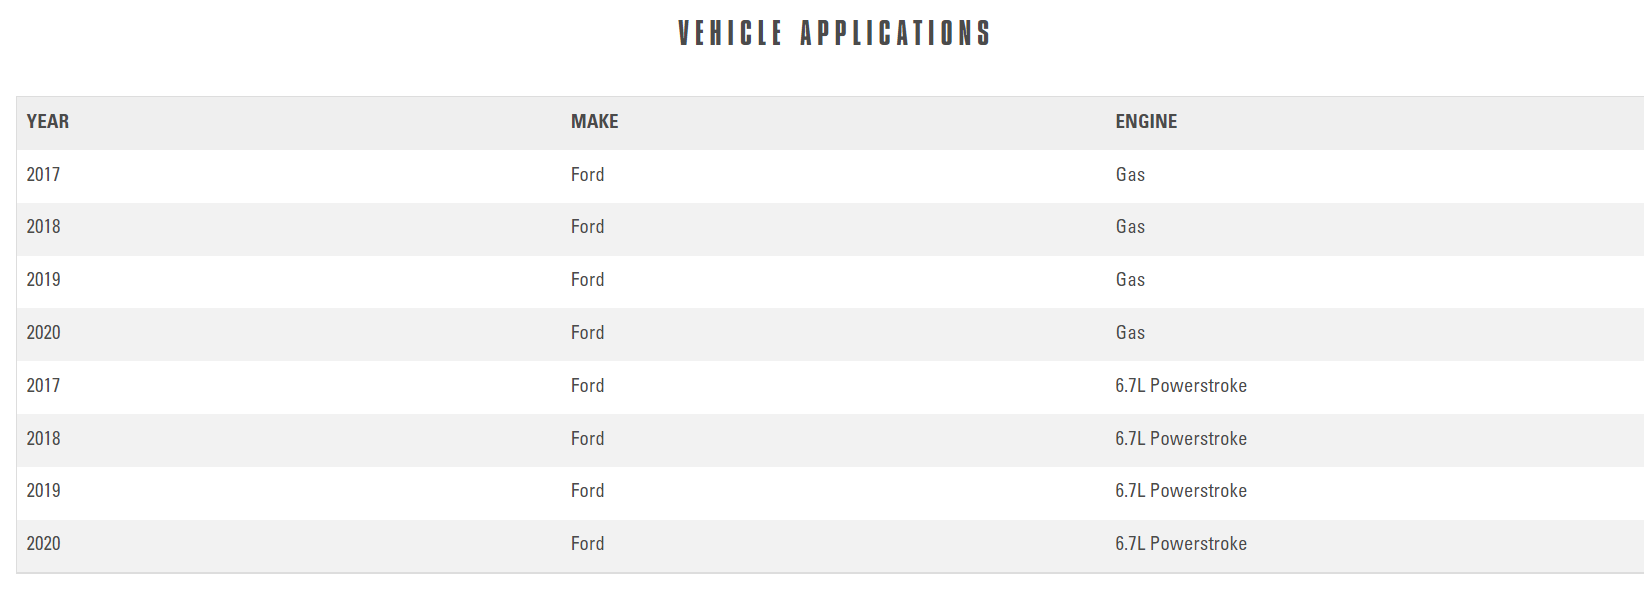Image resolution: width=1644 pixels, height=605 pixels.
Task: Click the Vehicle Applications heading
Action: [x=833, y=34]
